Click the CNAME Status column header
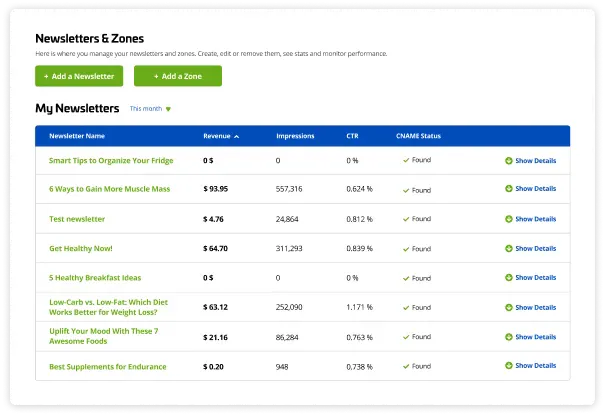This screenshot has height=415, width=605. tap(418, 136)
